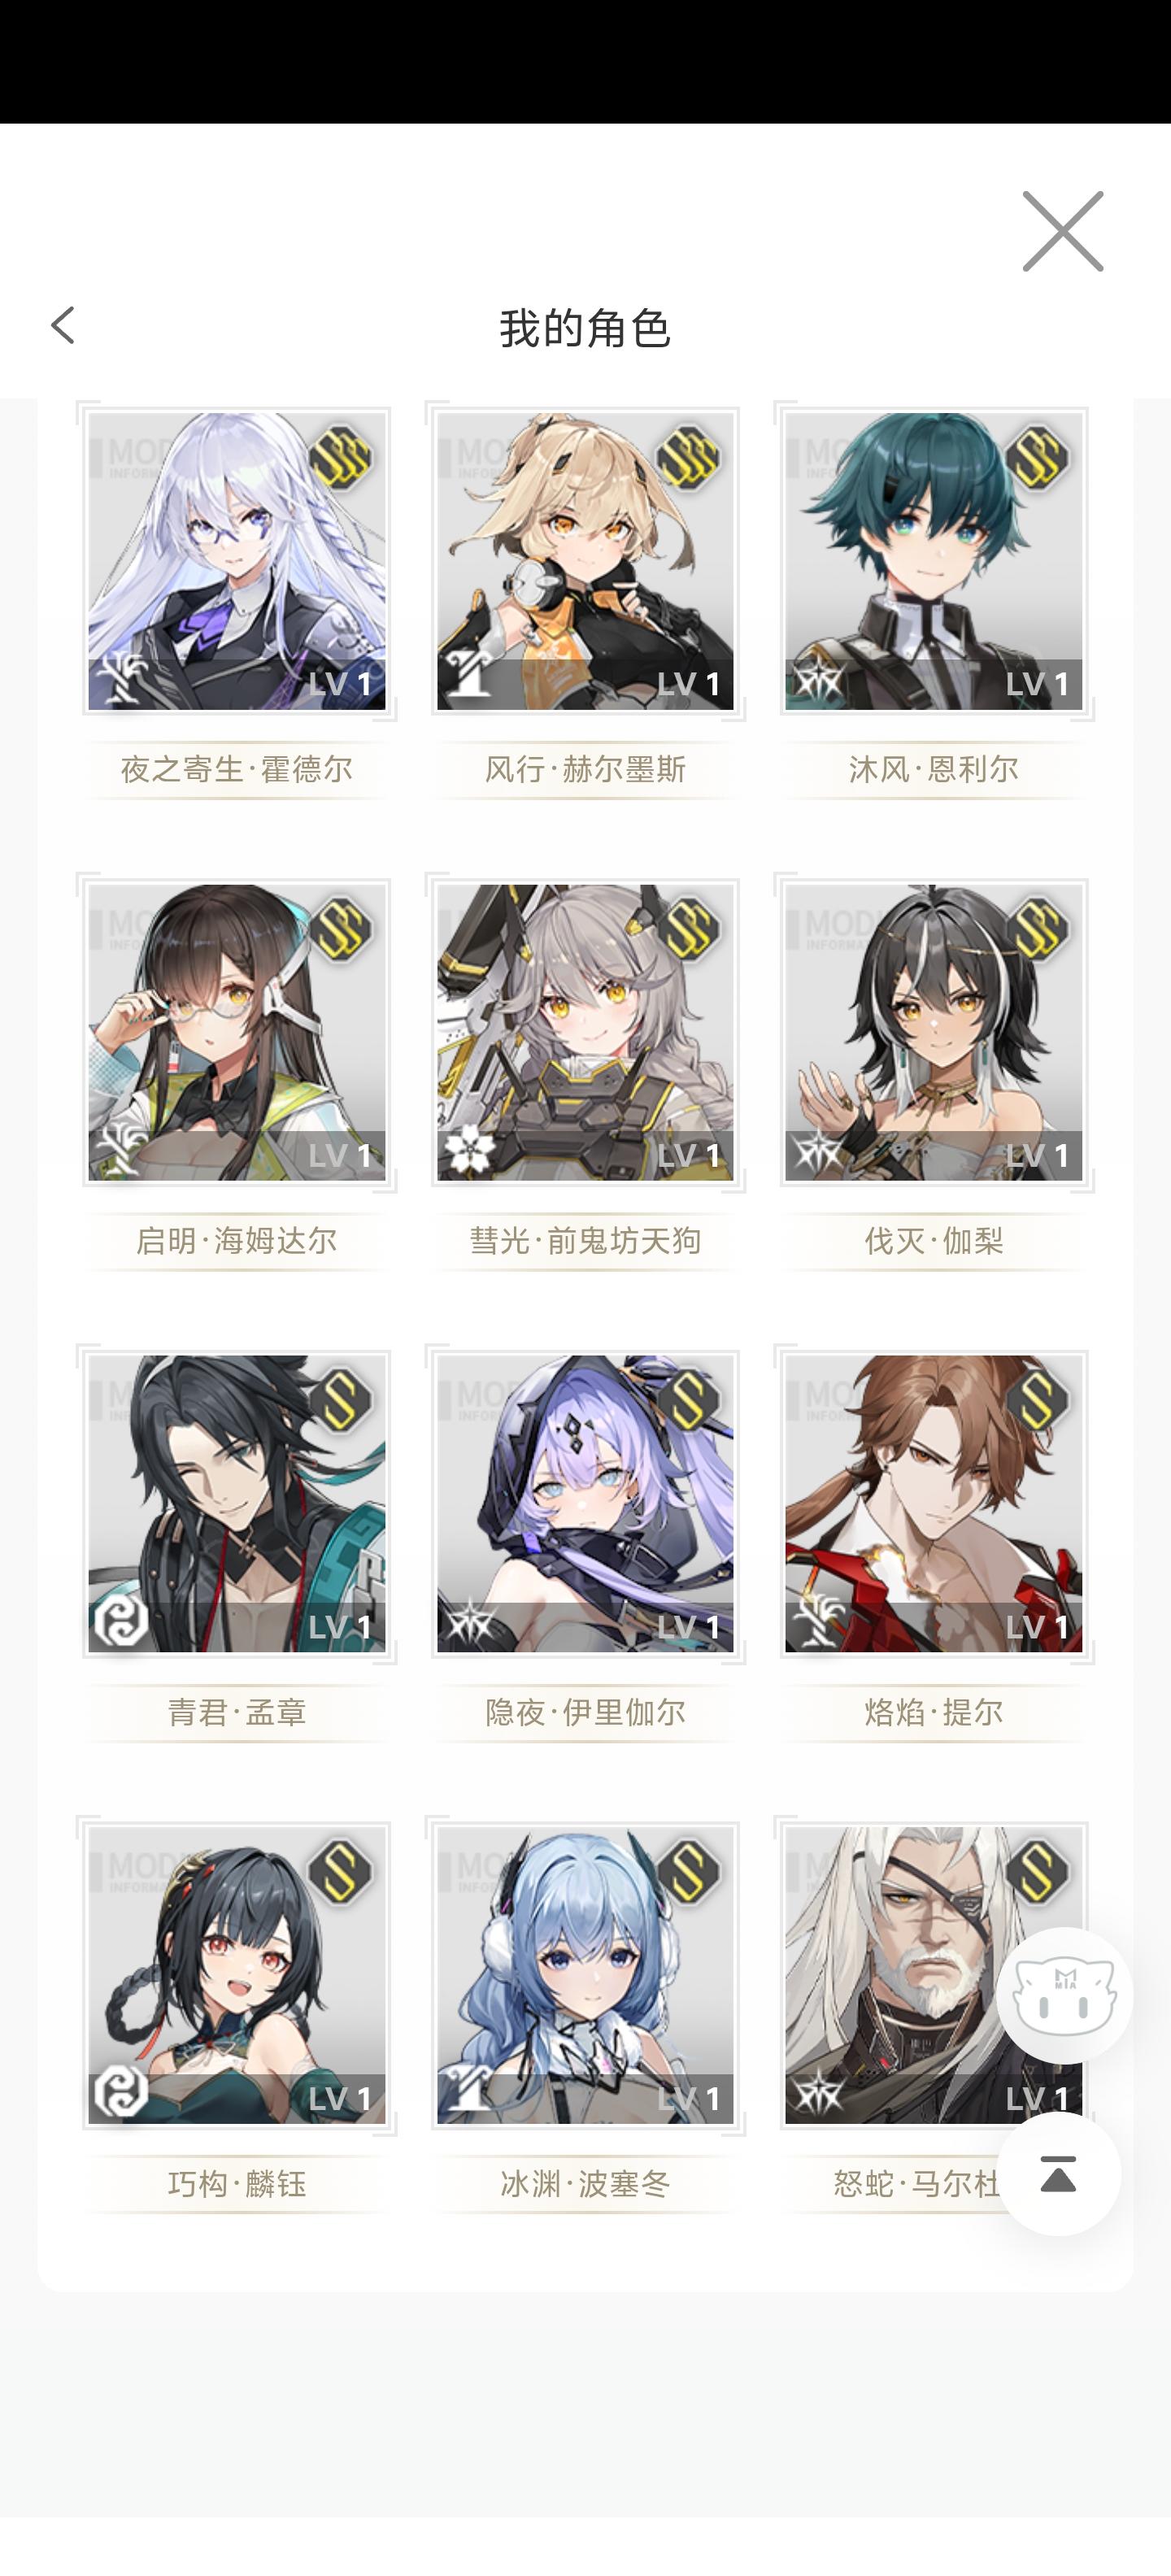This screenshot has width=1171, height=2576.
Task: Open 冰渊·波塞冬 character portrait
Action: click(585, 1975)
